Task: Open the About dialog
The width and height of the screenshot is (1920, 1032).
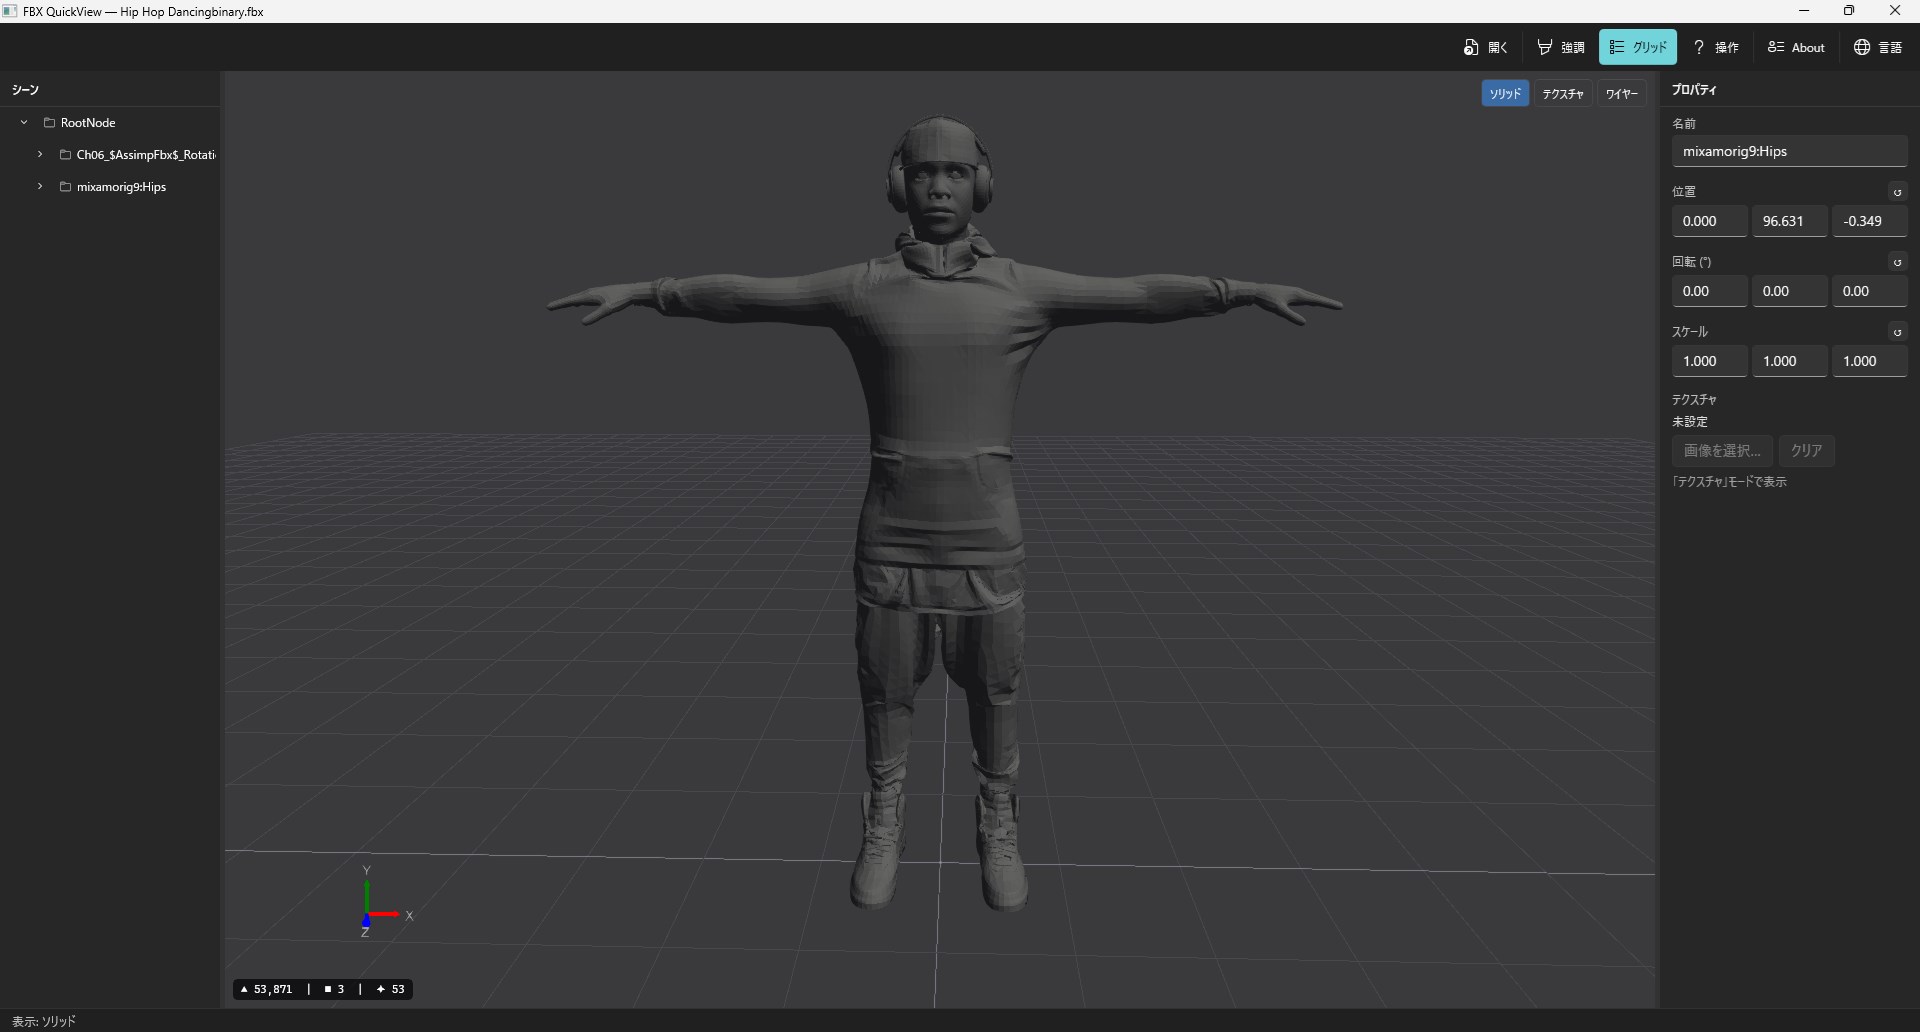Action: click(1796, 47)
